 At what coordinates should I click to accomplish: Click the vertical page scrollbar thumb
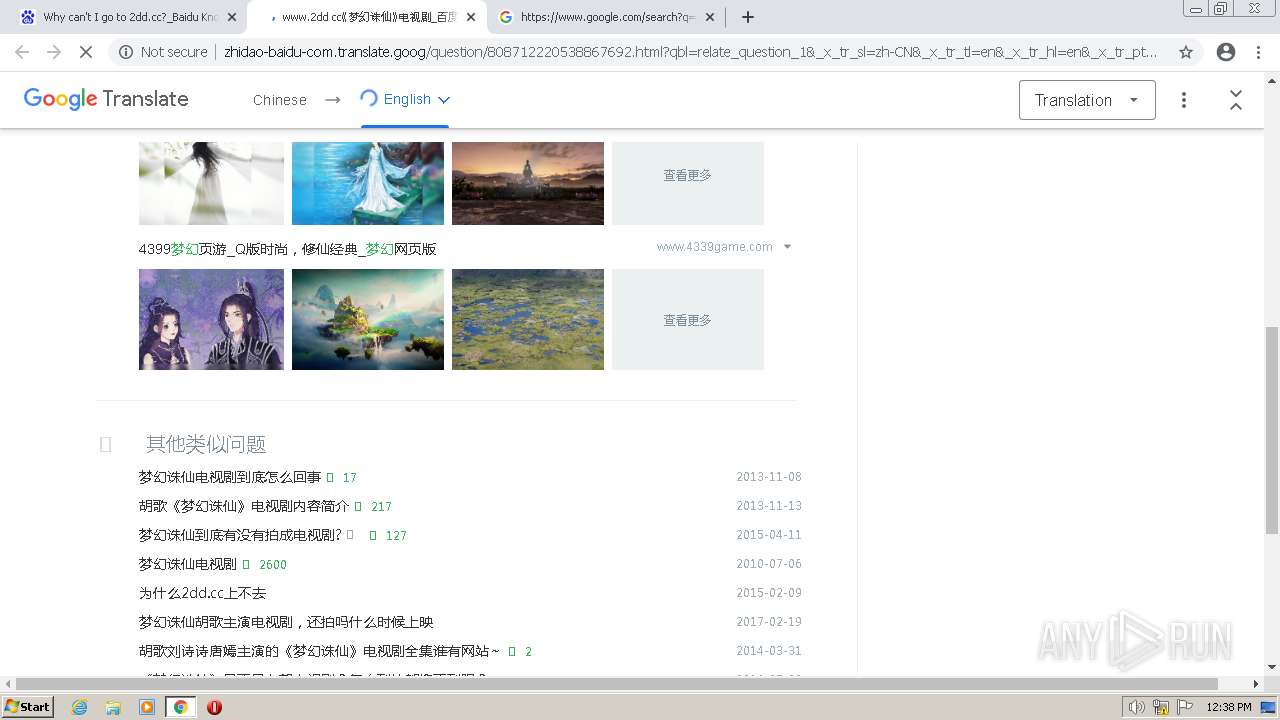point(1272,430)
